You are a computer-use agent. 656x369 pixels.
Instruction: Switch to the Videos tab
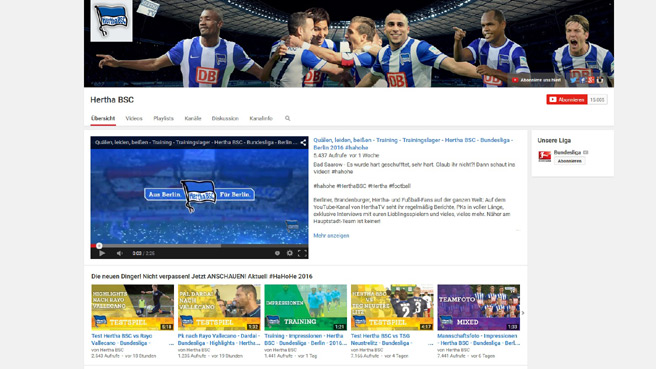(x=134, y=118)
